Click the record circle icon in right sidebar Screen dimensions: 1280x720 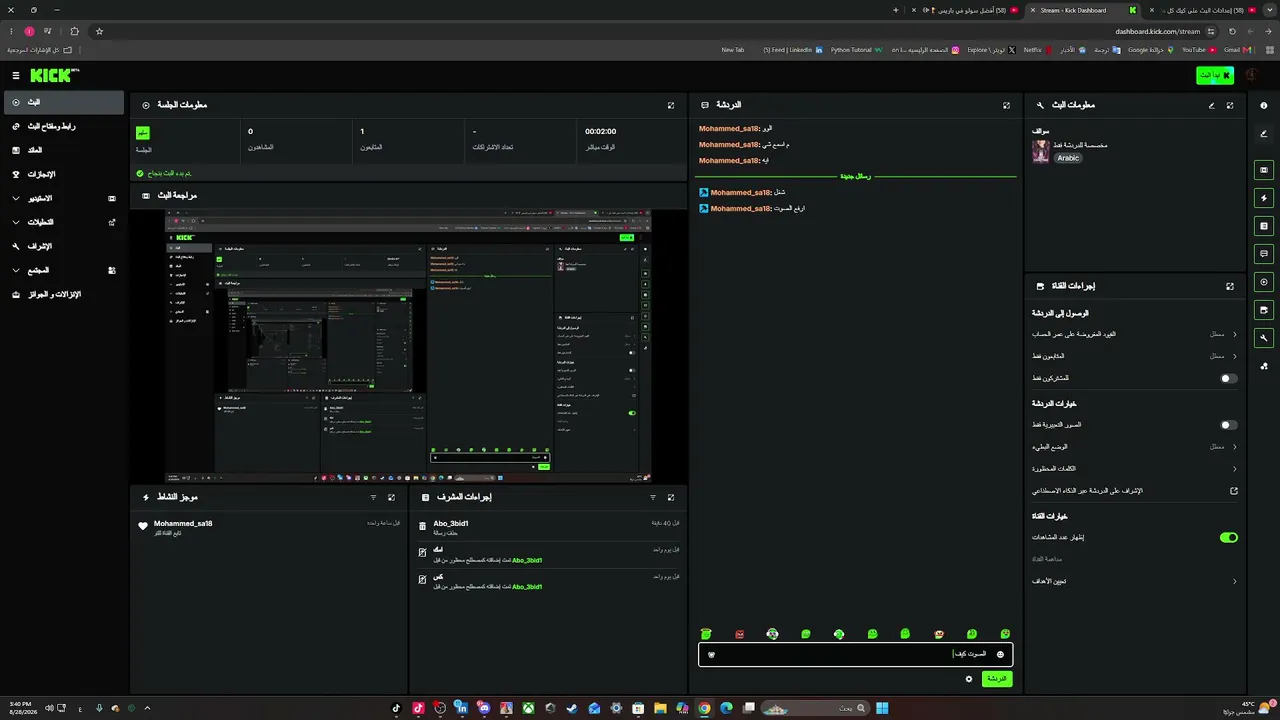1264,282
